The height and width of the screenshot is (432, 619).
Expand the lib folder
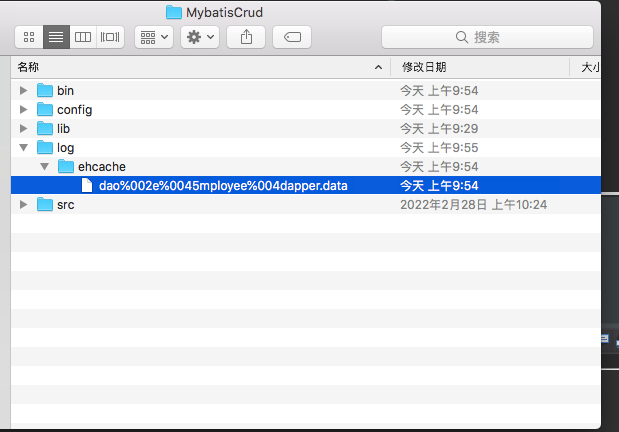click(23, 128)
